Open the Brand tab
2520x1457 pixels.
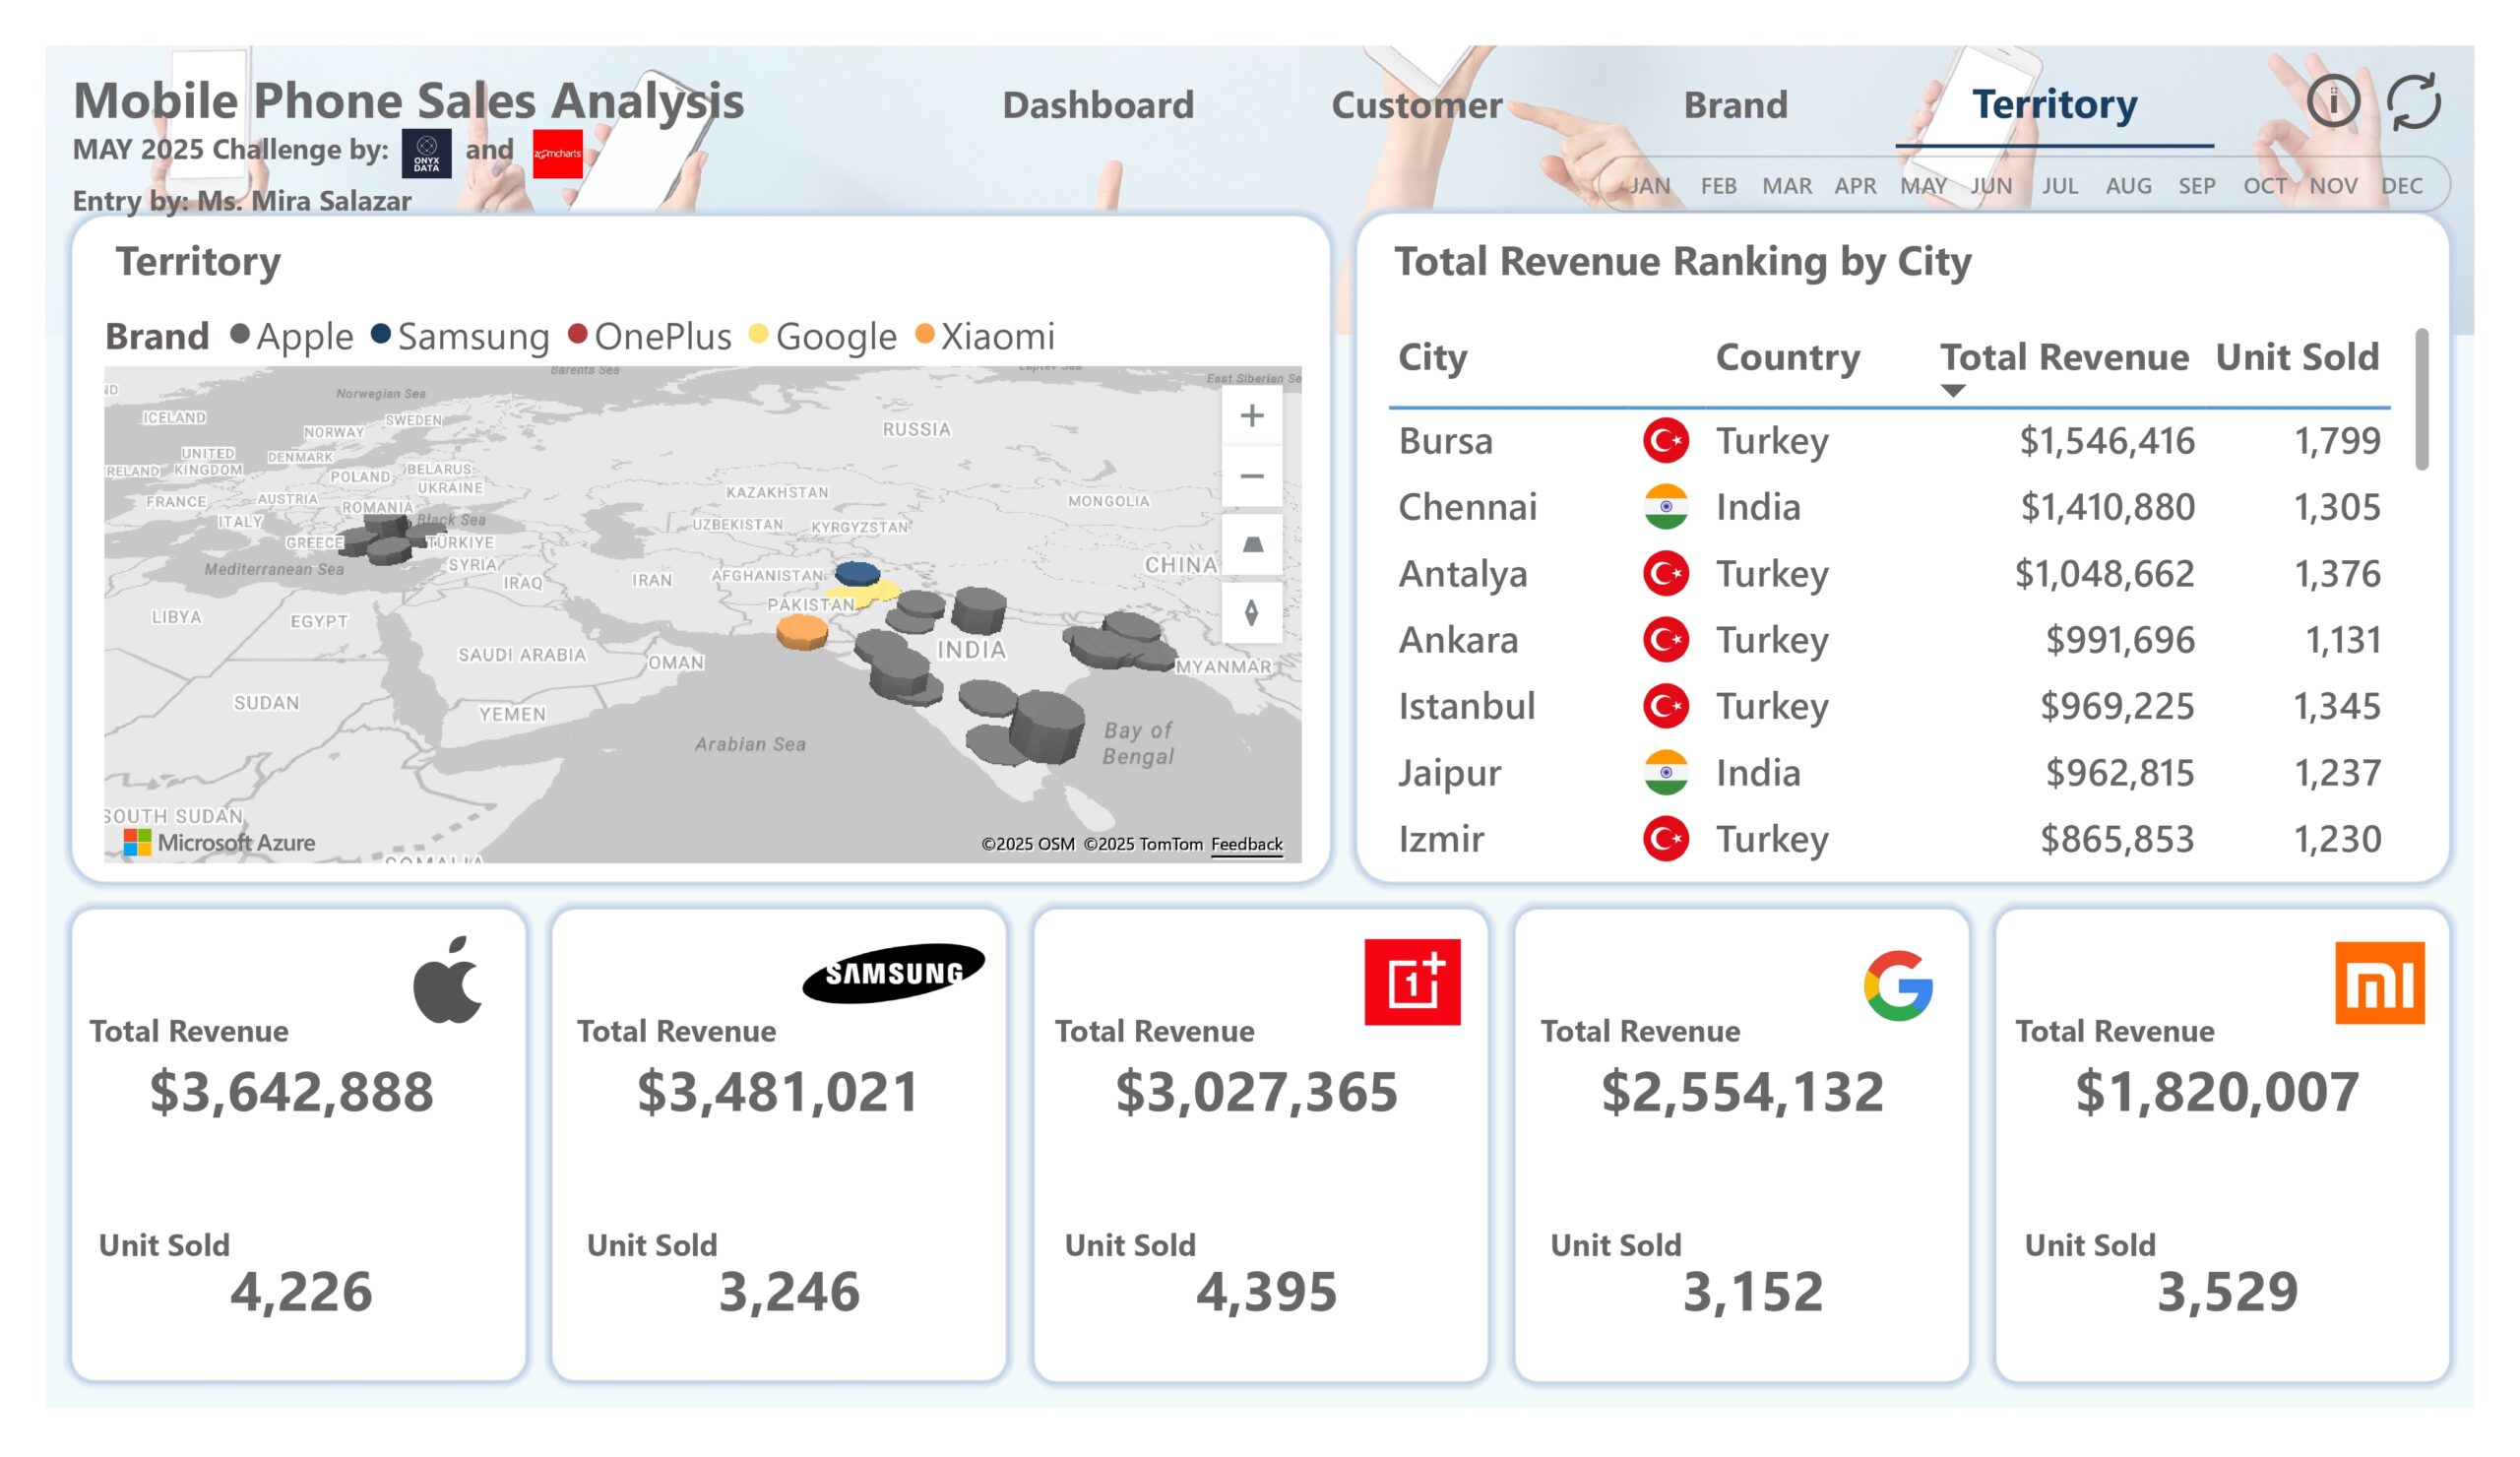pos(1735,105)
